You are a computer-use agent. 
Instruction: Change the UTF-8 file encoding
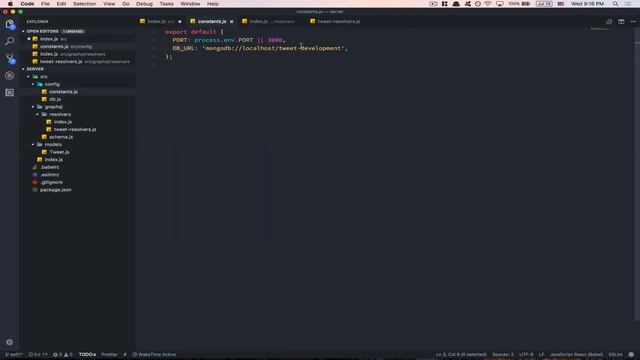[x=526, y=355]
